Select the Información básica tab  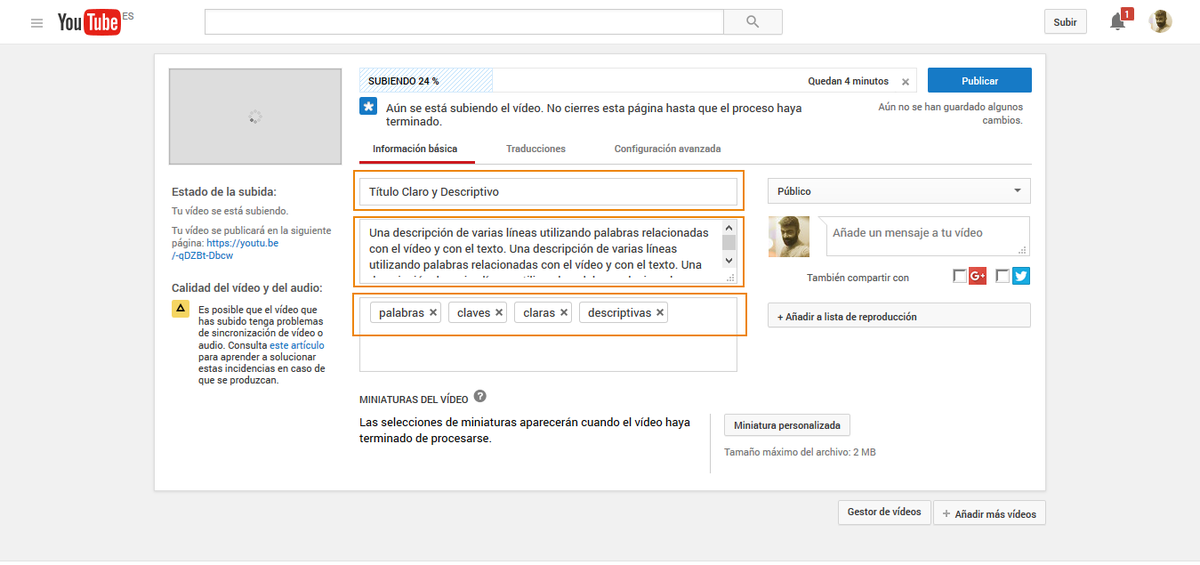[x=415, y=149]
